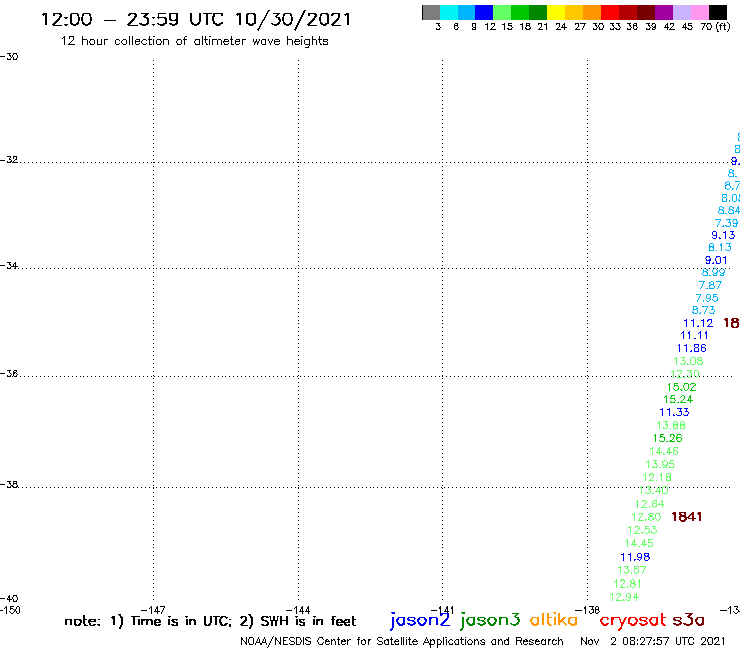Click the jason3 satellite label
This screenshot has width=740, height=650.
coord(490,620)
